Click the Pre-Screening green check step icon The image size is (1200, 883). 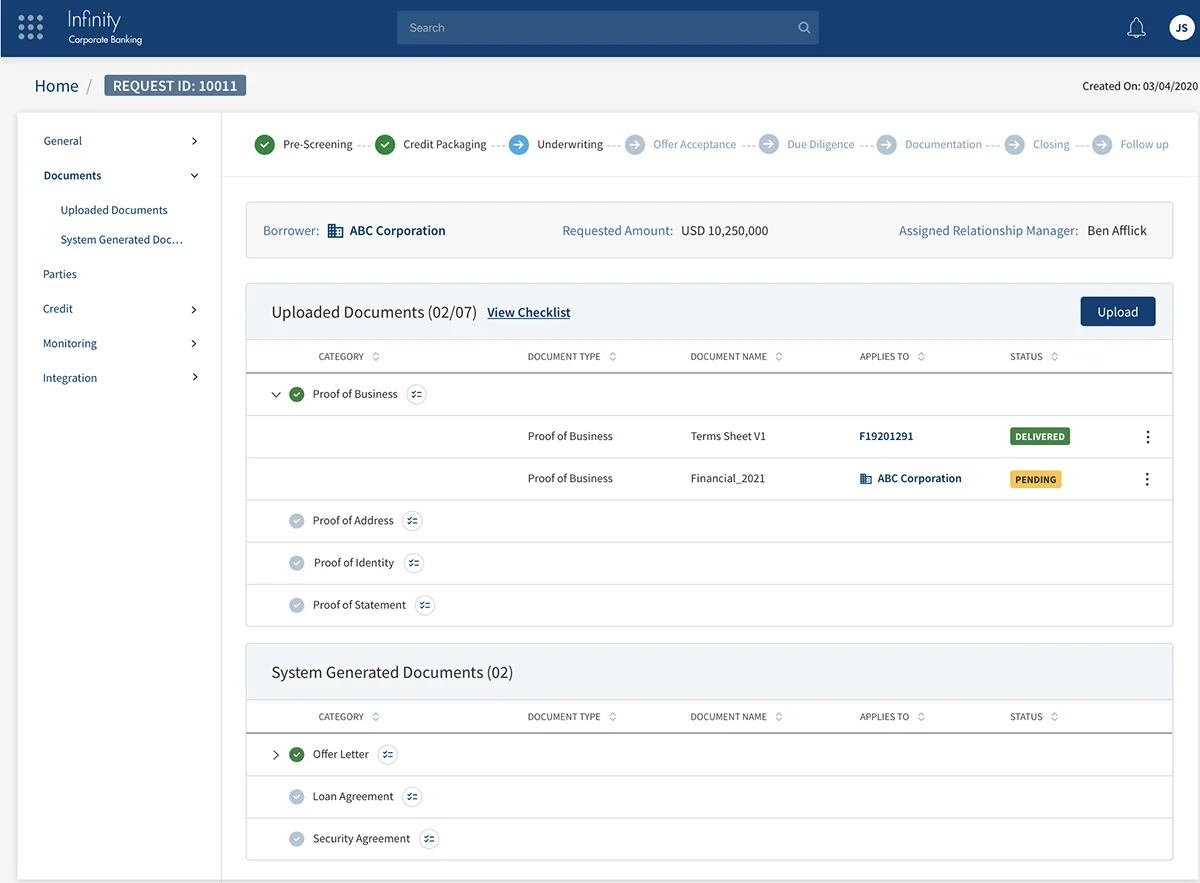pyautogui.click(x=264, y=145)
